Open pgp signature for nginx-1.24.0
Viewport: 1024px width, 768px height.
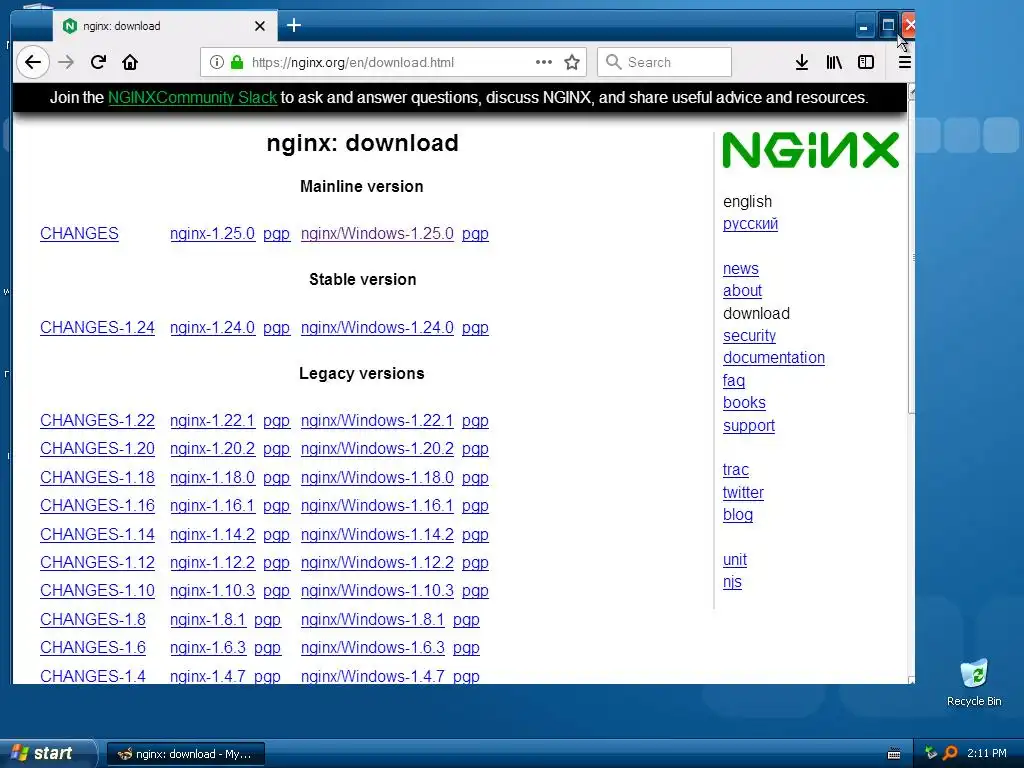point(276,328)
